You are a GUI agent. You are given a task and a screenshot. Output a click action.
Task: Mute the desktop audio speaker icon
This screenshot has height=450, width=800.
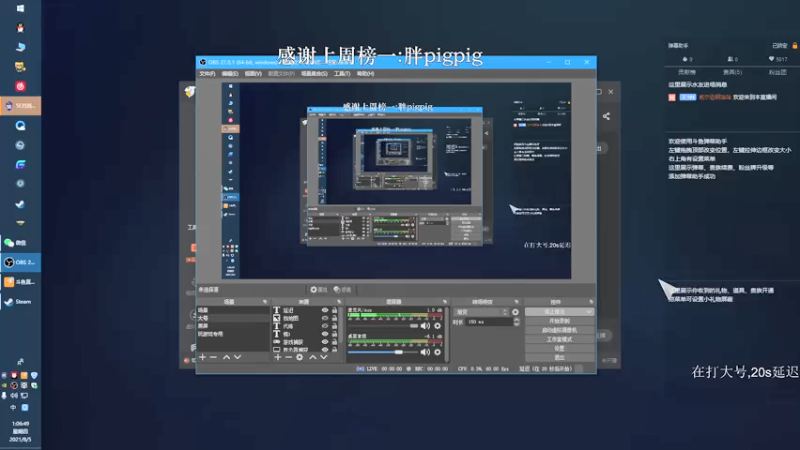click(x=425, y=352)
